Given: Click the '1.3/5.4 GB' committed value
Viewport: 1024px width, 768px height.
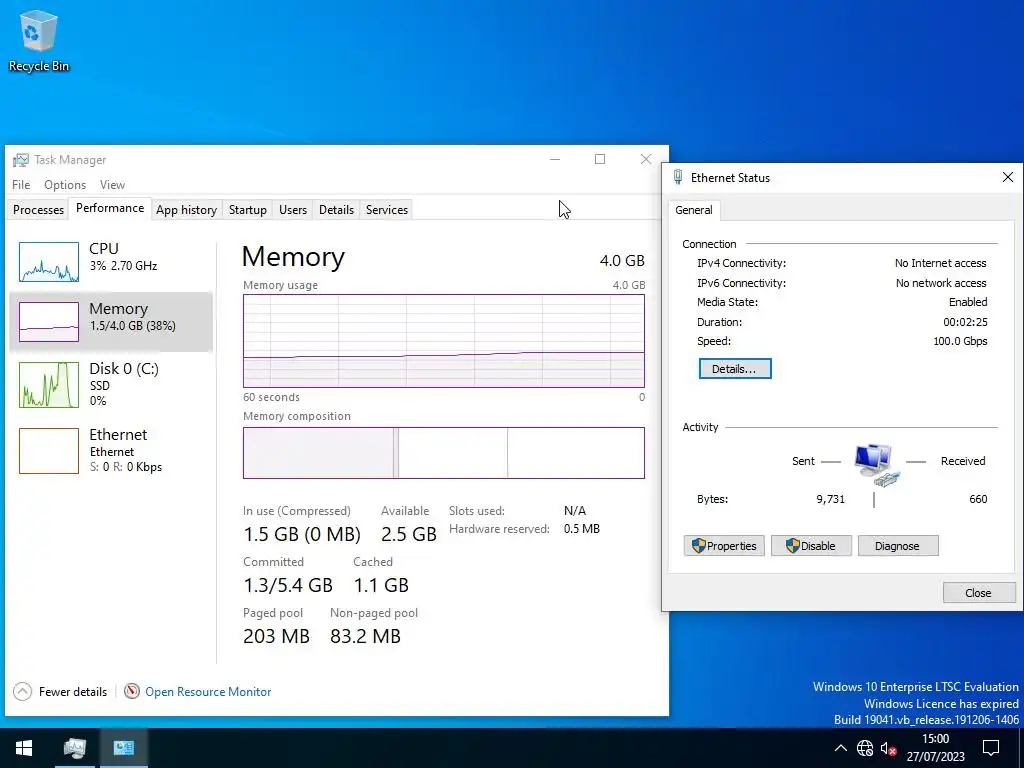Looking at the screenshot, I should (288, 585).
